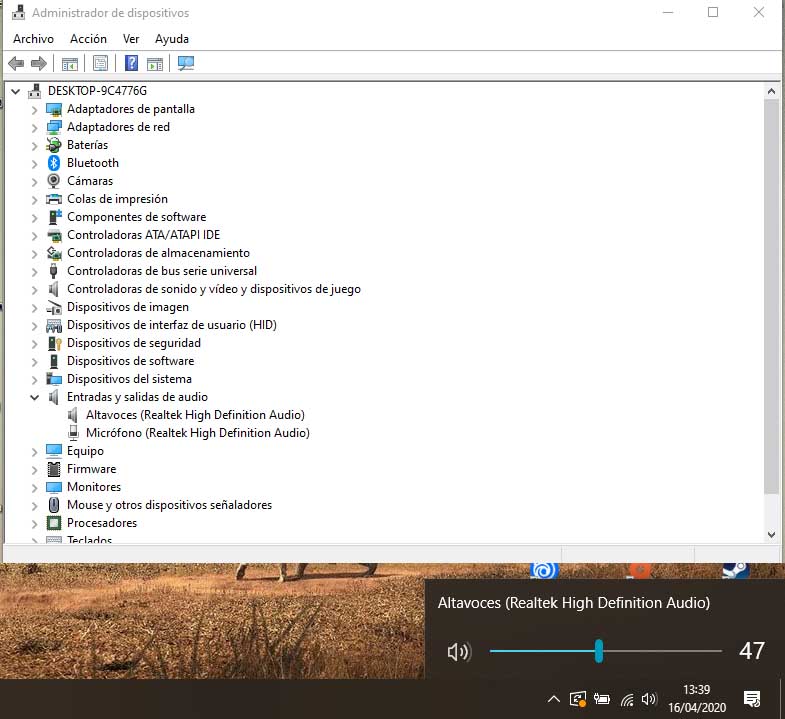
Task: Show hidden tray icons chevron
Action: coord(554,699)
